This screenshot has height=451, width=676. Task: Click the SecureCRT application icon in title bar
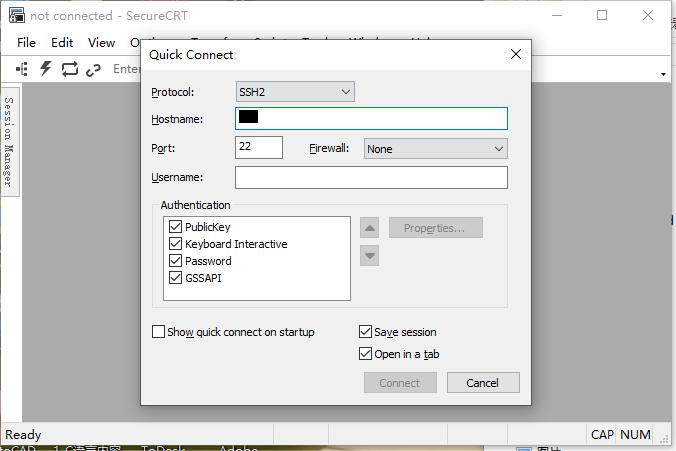pyautogui.click(x=17, y=15)
